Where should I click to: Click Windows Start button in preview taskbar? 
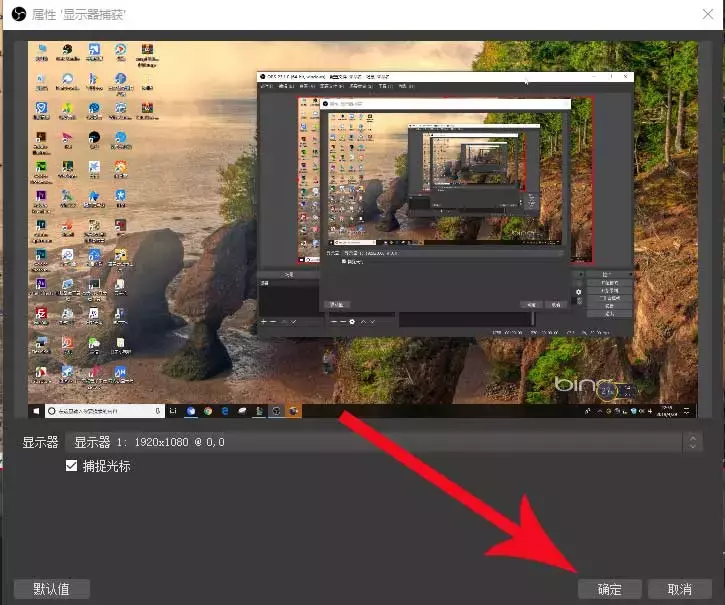(36, 411)
